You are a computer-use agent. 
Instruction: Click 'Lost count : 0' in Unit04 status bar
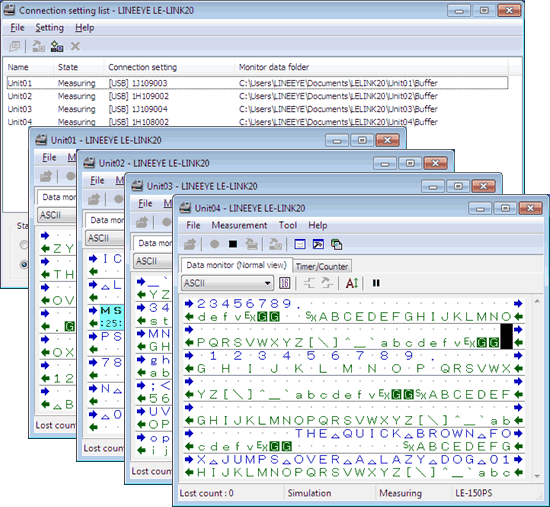(206, 493)
